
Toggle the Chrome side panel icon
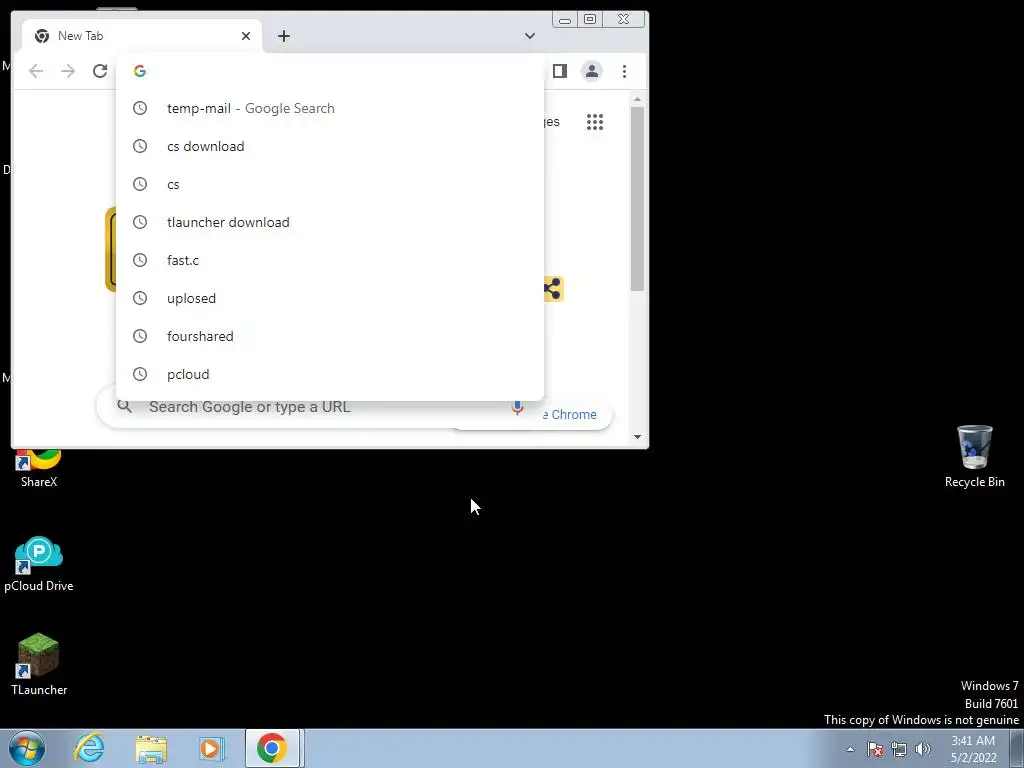(560, 71)
